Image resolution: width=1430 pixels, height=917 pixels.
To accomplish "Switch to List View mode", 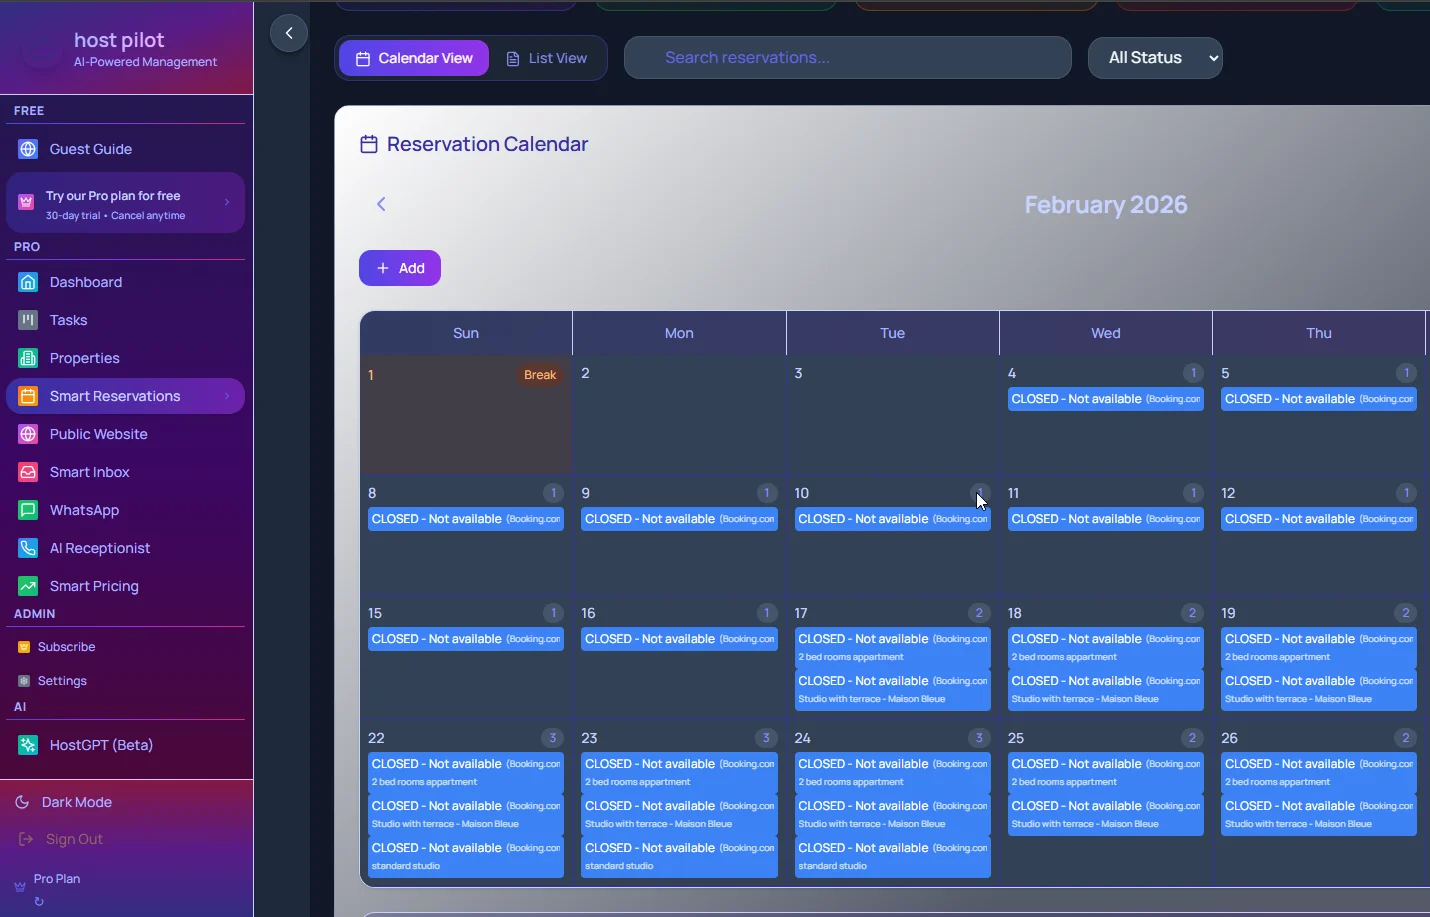I will click(x=548, y=58).
